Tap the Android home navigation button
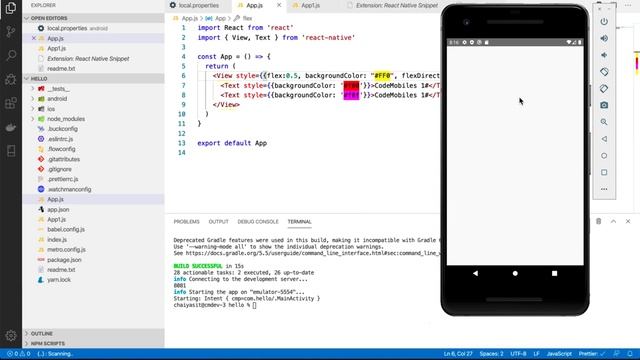 (x=515, y=273)
